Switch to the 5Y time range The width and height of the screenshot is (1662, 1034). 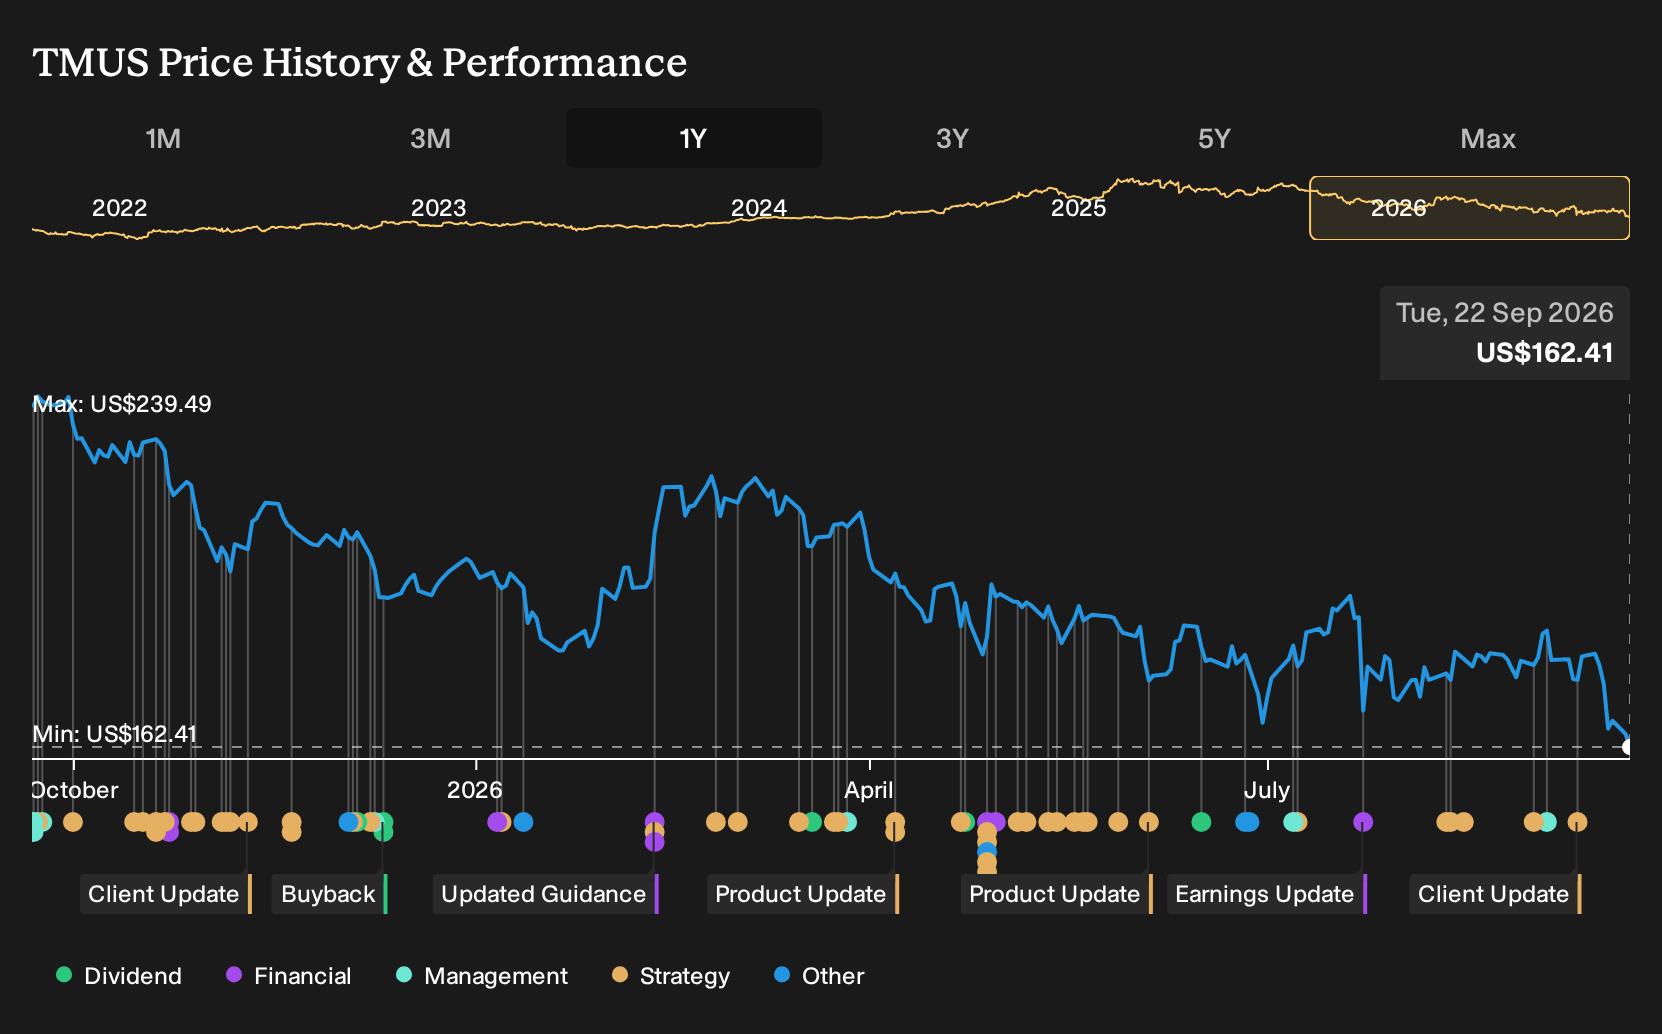[1214, 138]
